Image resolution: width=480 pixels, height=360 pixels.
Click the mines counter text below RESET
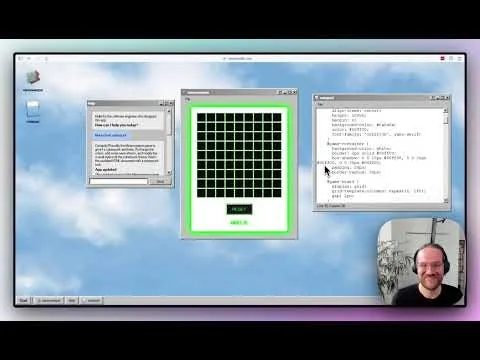(x=239, y=223)
